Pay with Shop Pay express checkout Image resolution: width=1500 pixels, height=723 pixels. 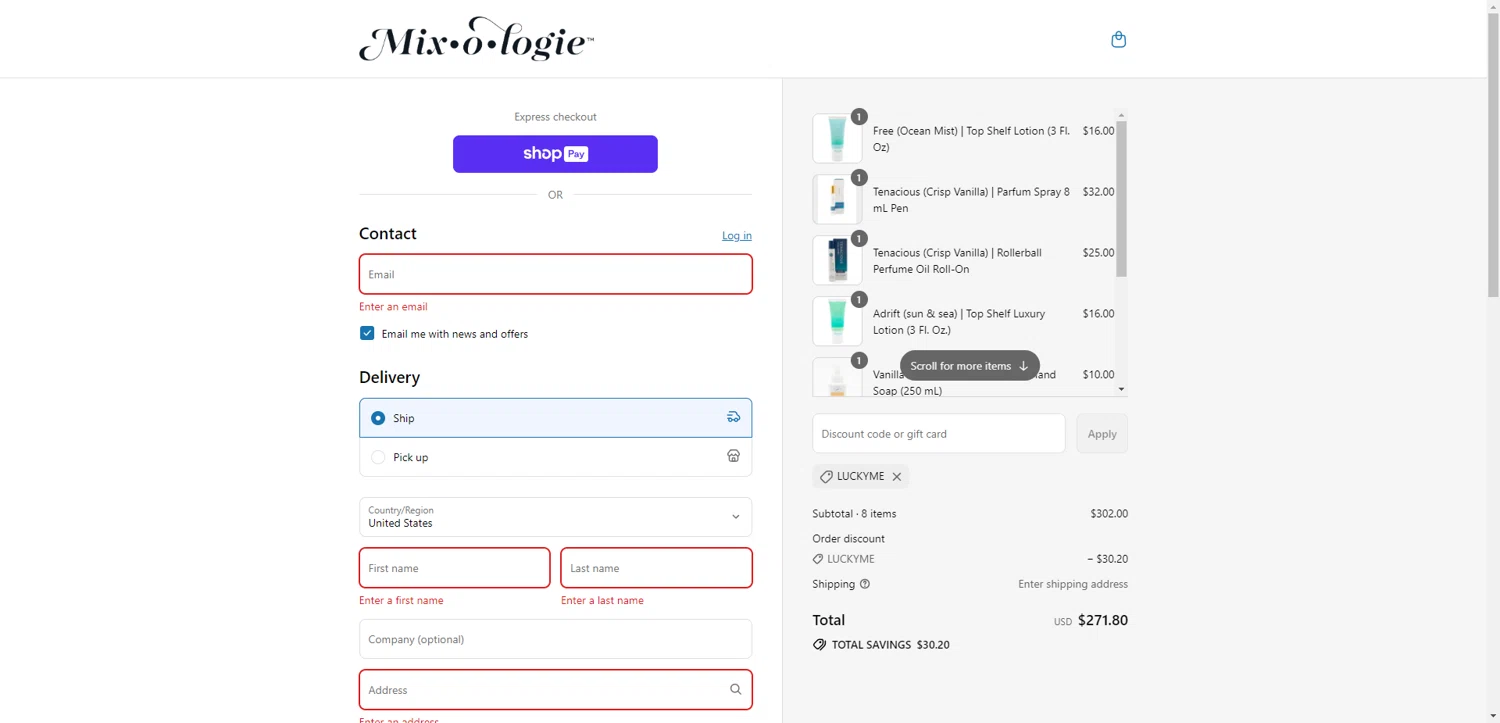coord(555,154)
